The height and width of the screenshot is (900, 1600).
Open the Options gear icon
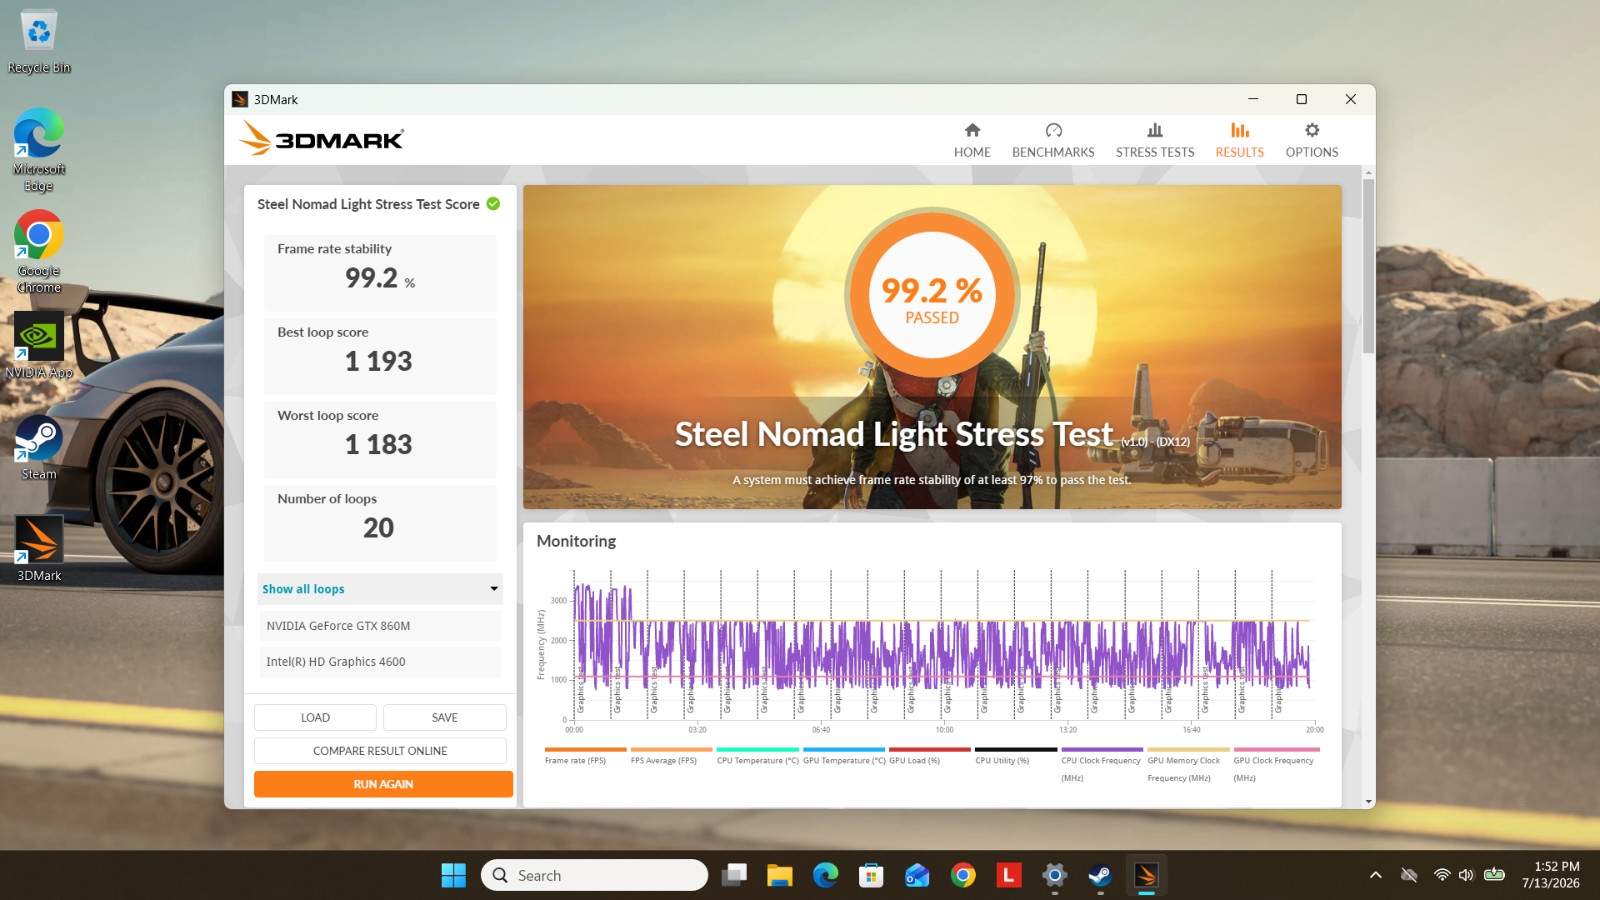click(1312, 130)
